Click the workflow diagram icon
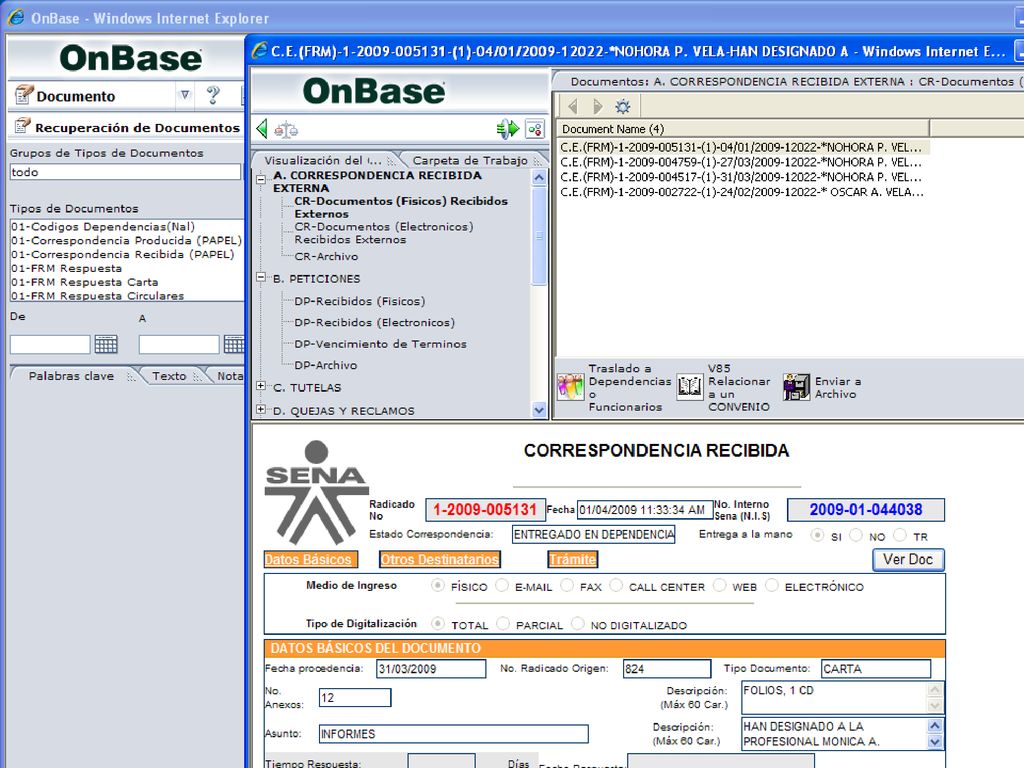The width and height of the screenshot is (1024, 768). point(535,129)
